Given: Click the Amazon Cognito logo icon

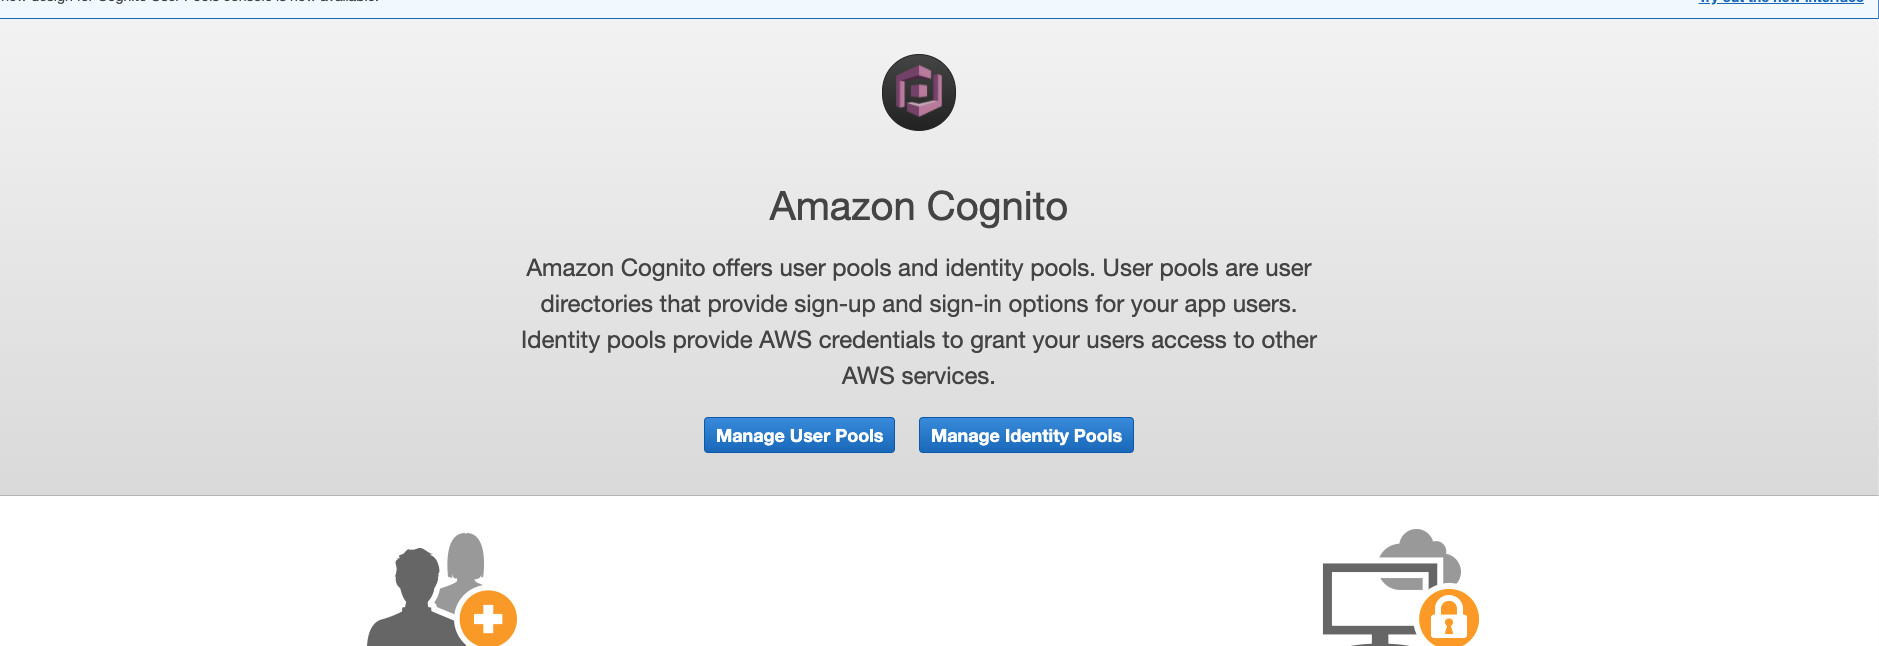Looking at the screenshot, I should pos(919,92).
